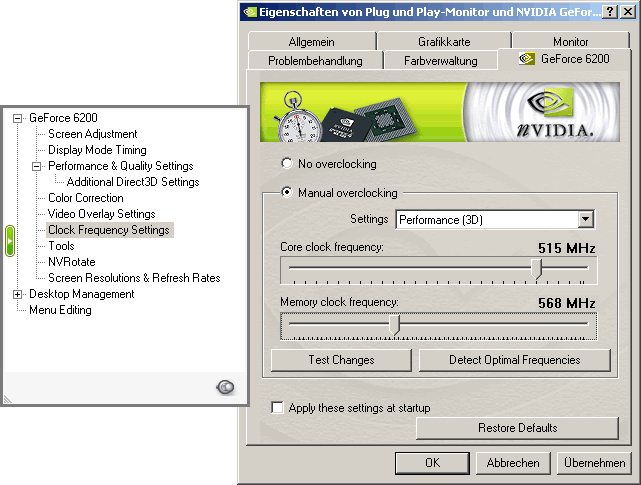
Task: Click the green side-panel toggle handle
Action: (10, 241)
